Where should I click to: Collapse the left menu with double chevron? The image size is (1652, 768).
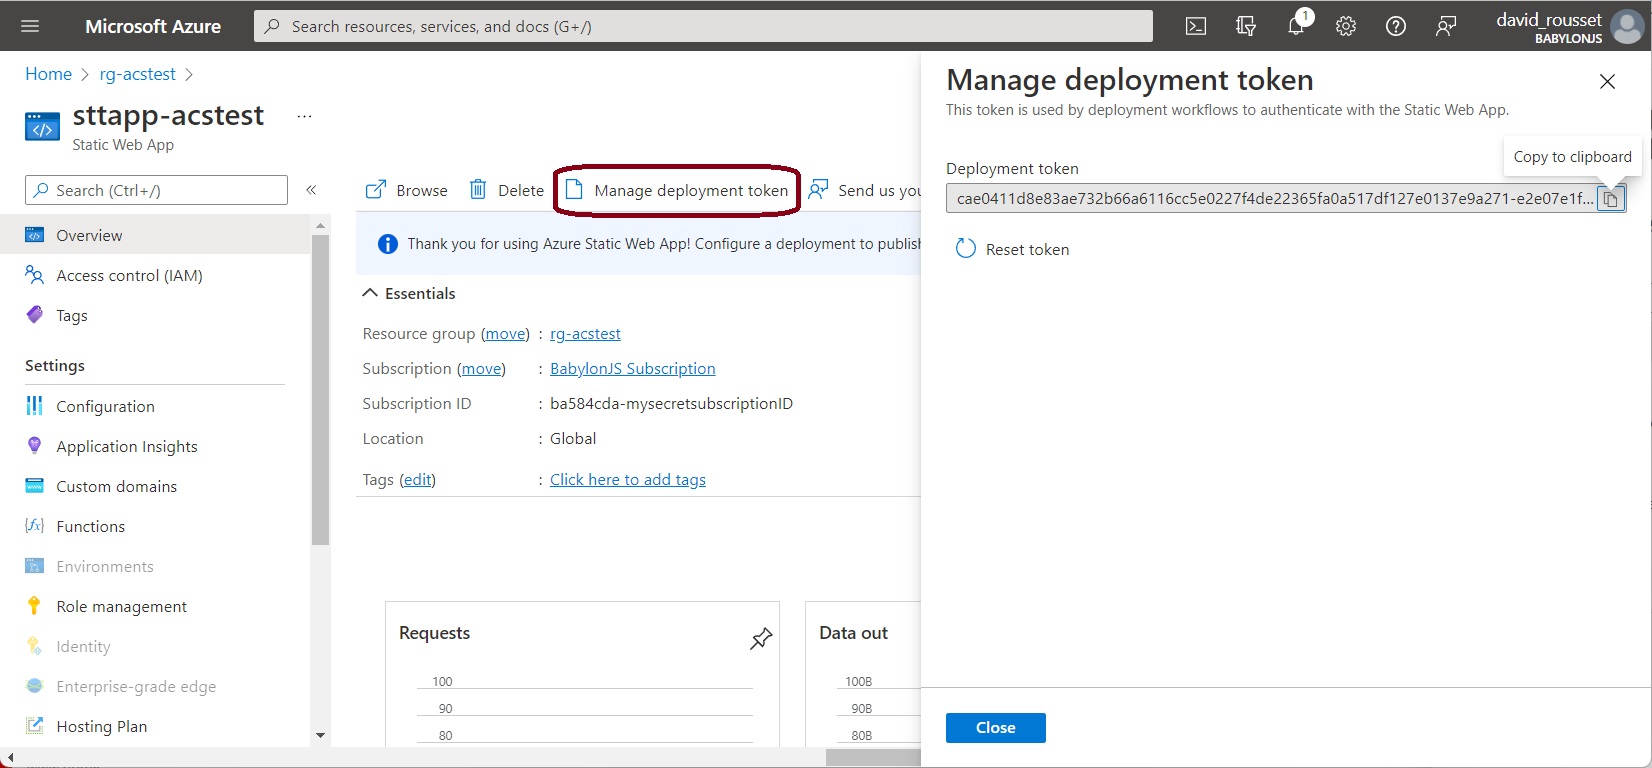311,190
